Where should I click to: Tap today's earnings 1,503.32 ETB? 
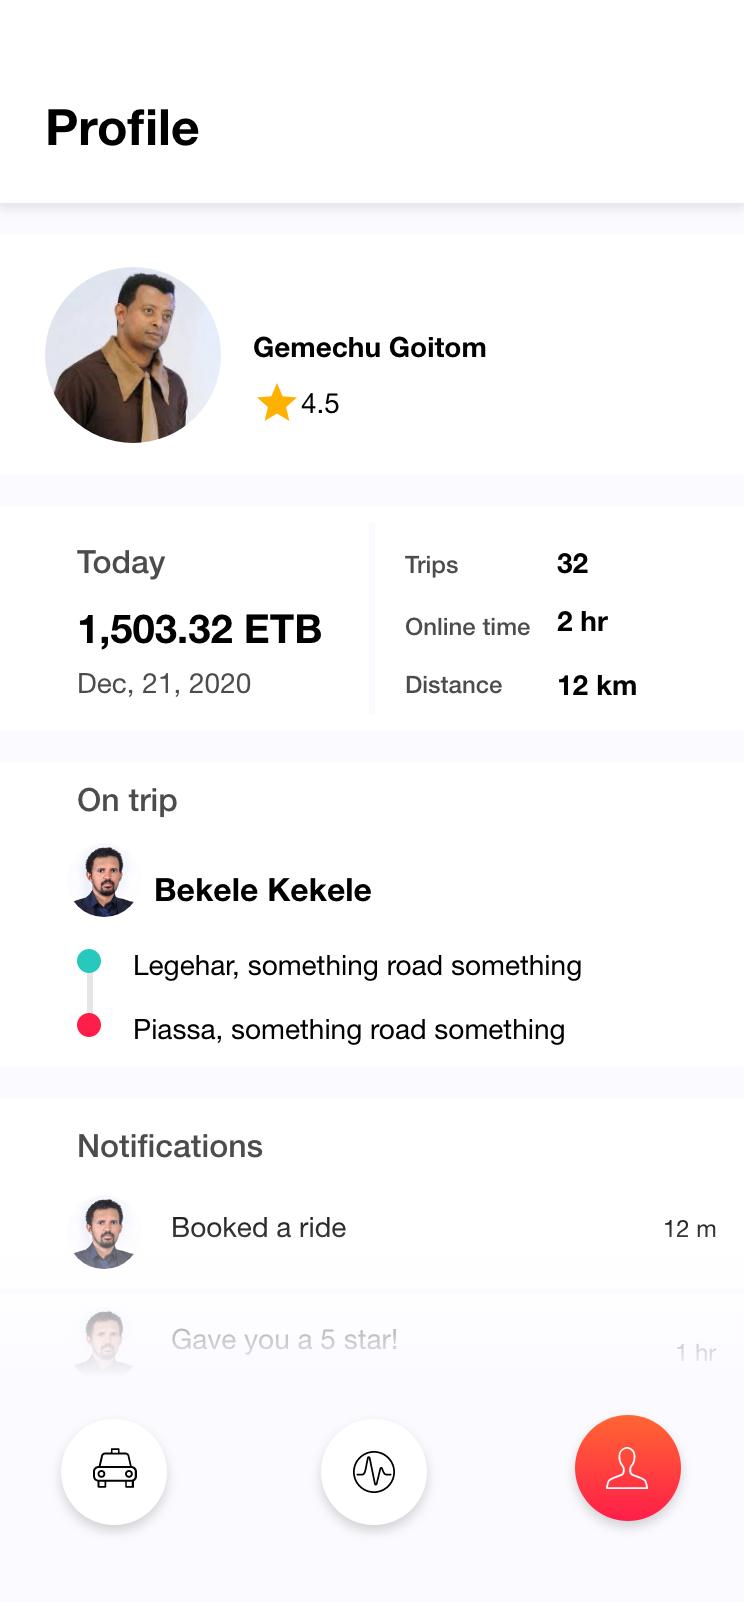[200, 630]
